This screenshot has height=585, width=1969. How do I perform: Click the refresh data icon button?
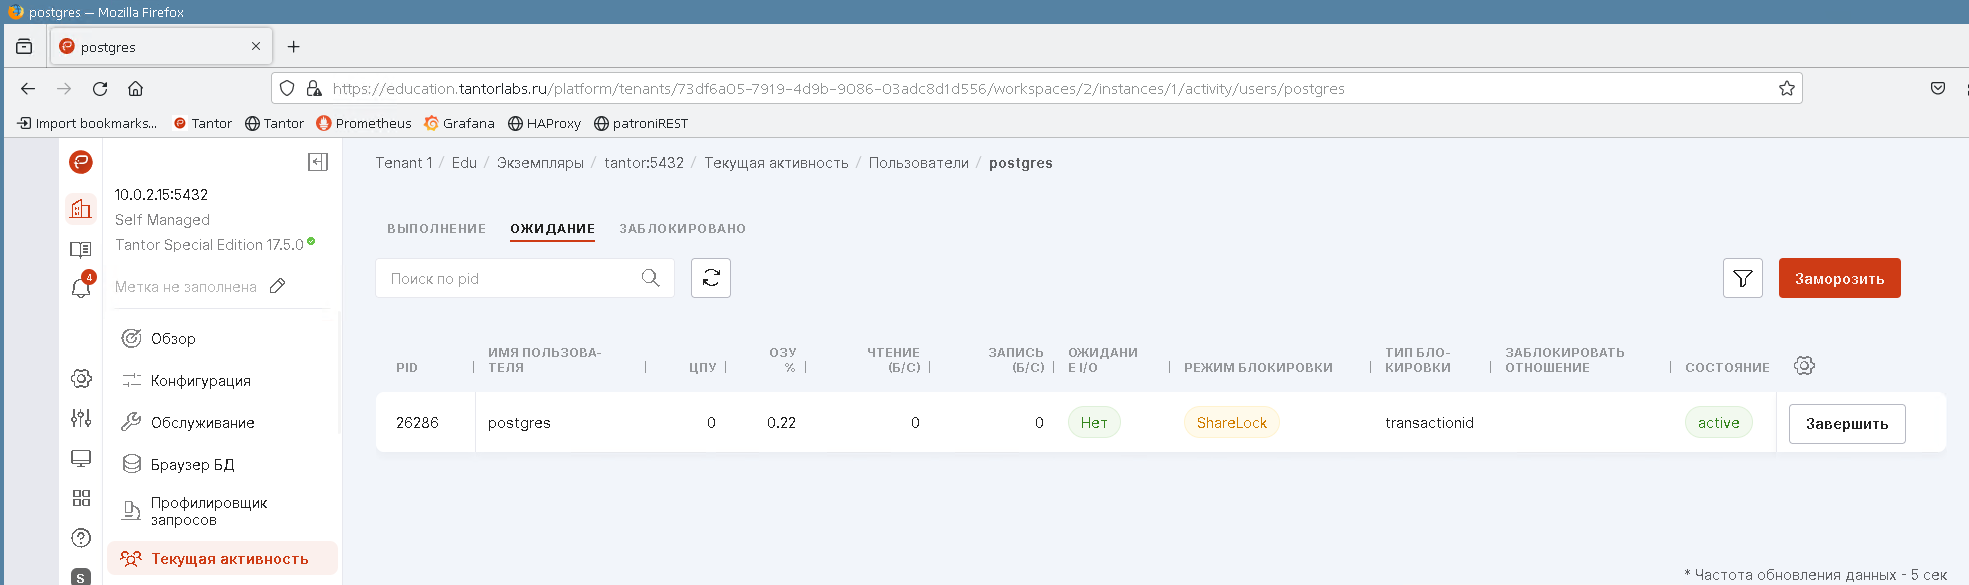point(710,278)
